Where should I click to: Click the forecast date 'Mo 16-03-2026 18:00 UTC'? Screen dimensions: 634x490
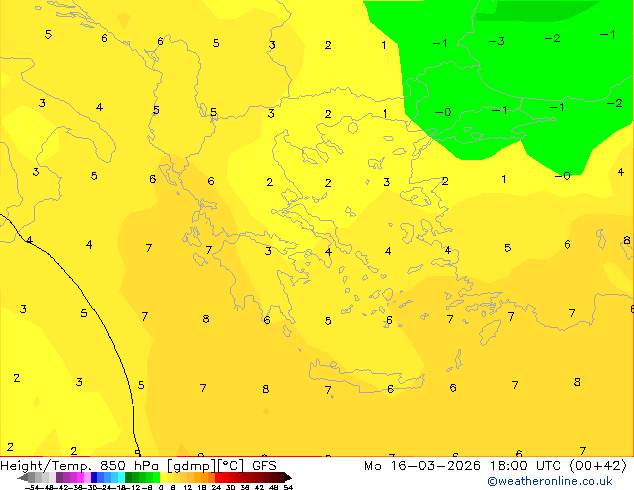click(x=465, y=466)
